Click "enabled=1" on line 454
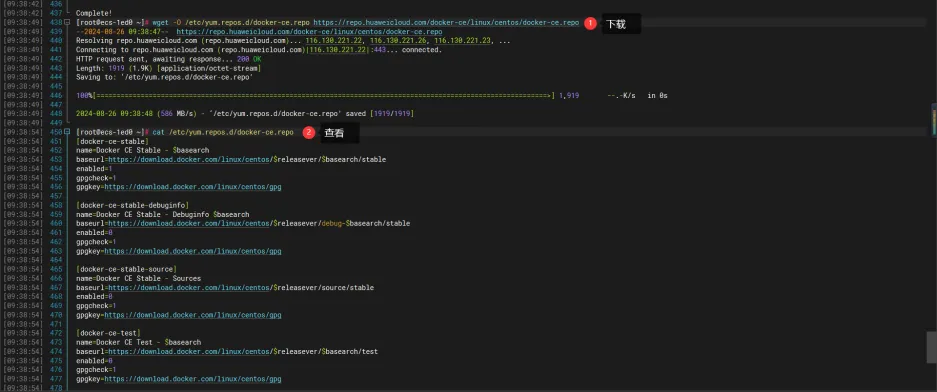 pos(94,169)
